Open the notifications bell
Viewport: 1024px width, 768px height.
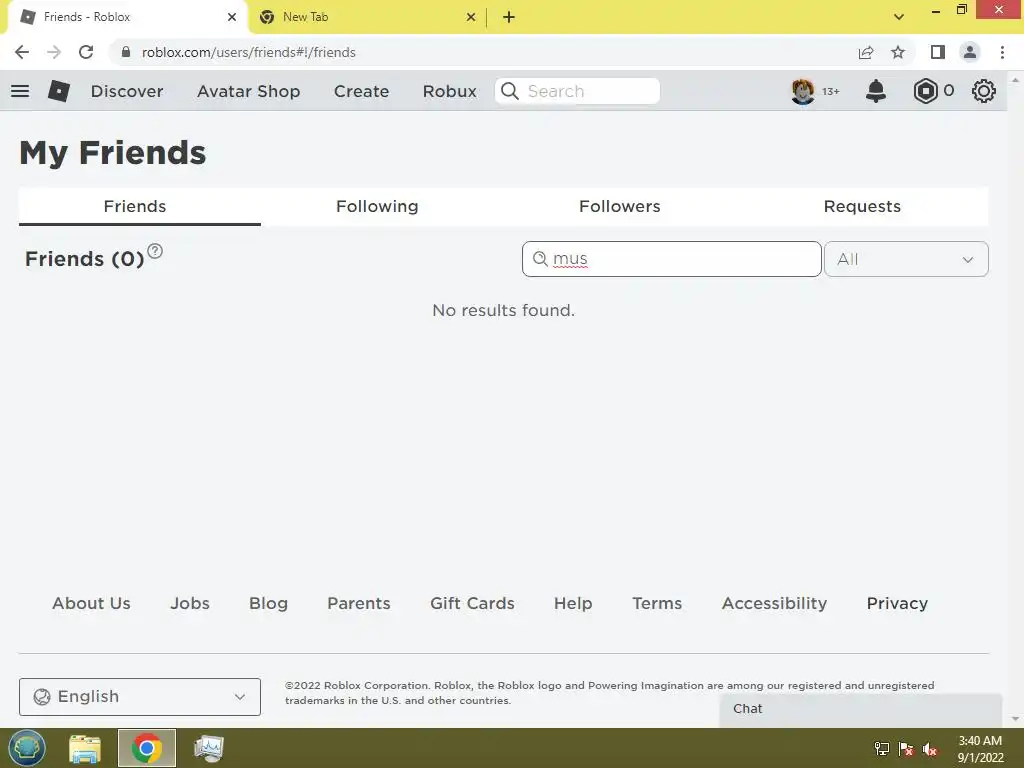876,91
